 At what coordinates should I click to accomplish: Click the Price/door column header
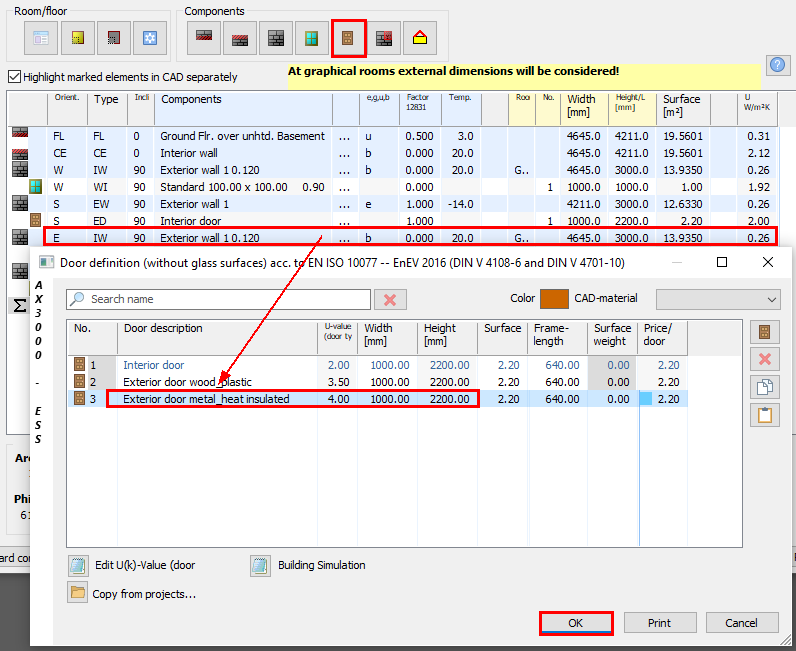662,337
